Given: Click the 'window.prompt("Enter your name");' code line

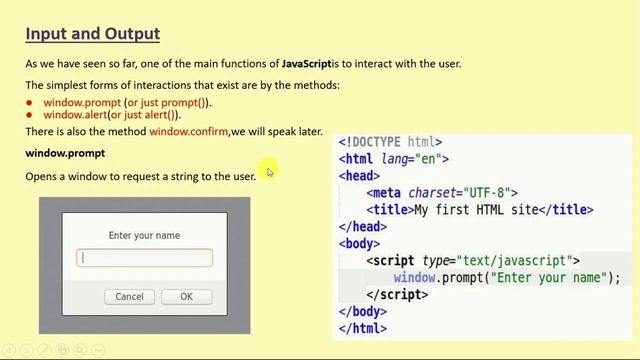Looking at the screenshot, I should tap(507, 278).
